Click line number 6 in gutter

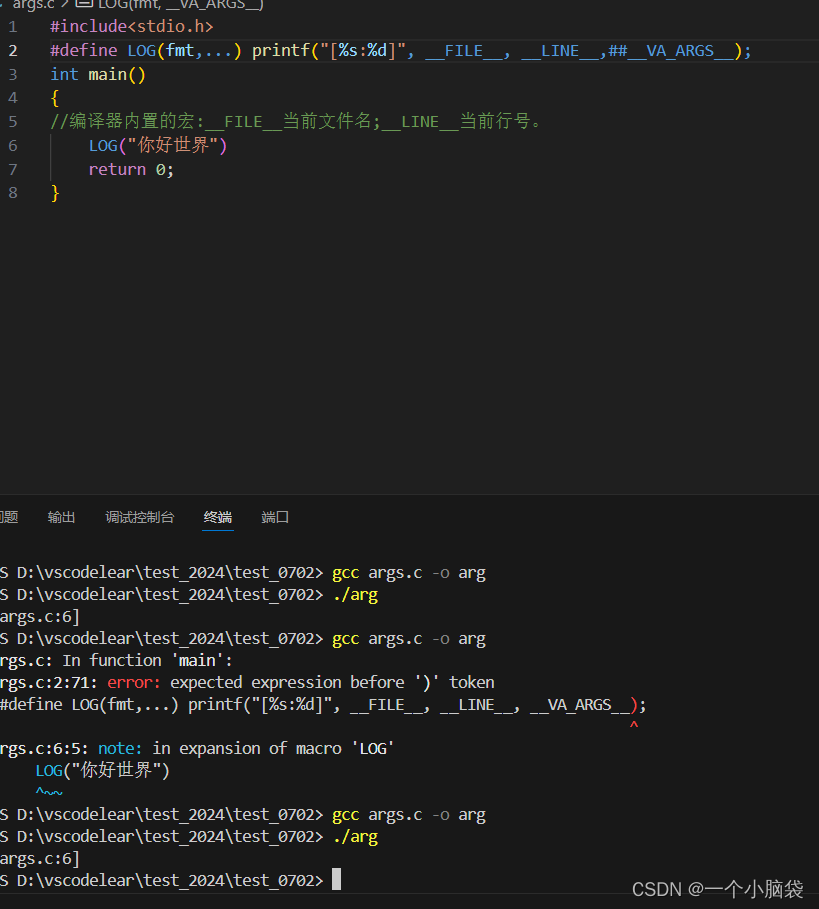tap(13, 146)
